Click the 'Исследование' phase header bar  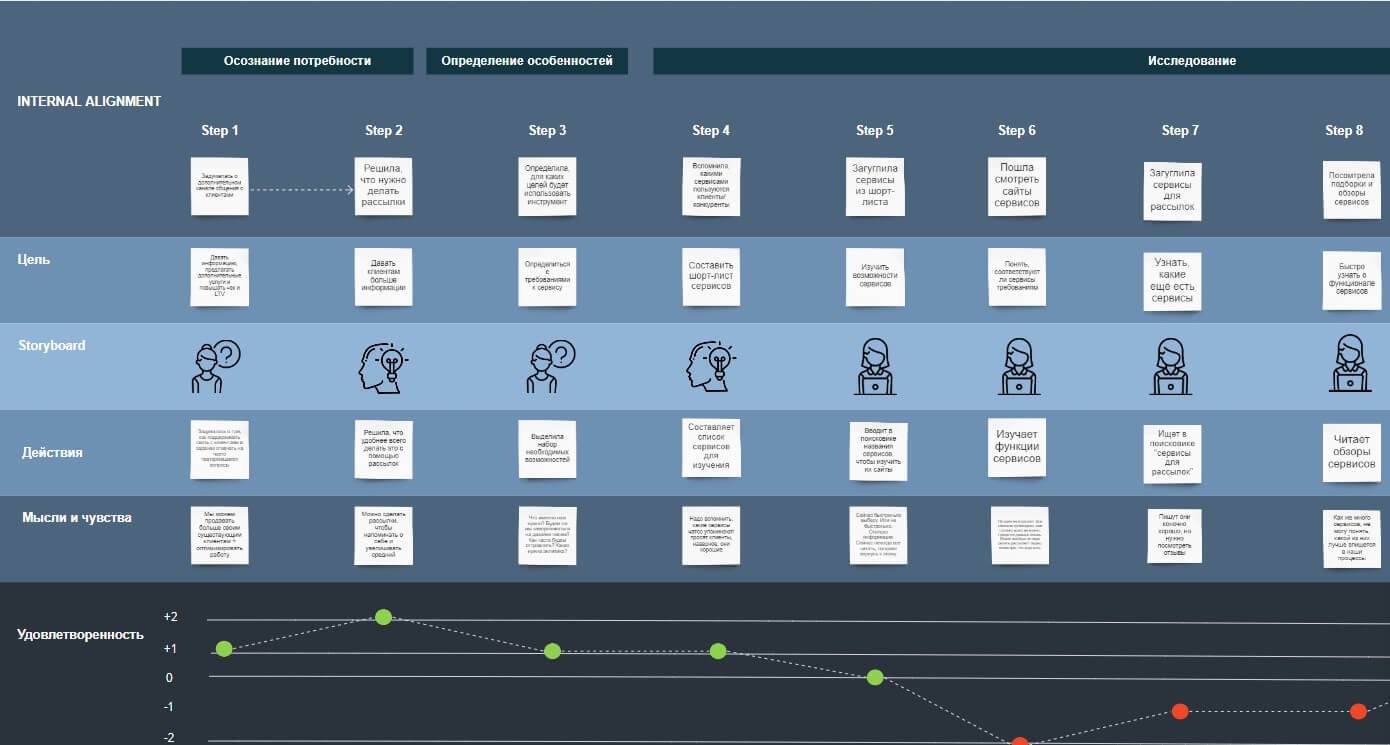click(x=1020, y=61)
